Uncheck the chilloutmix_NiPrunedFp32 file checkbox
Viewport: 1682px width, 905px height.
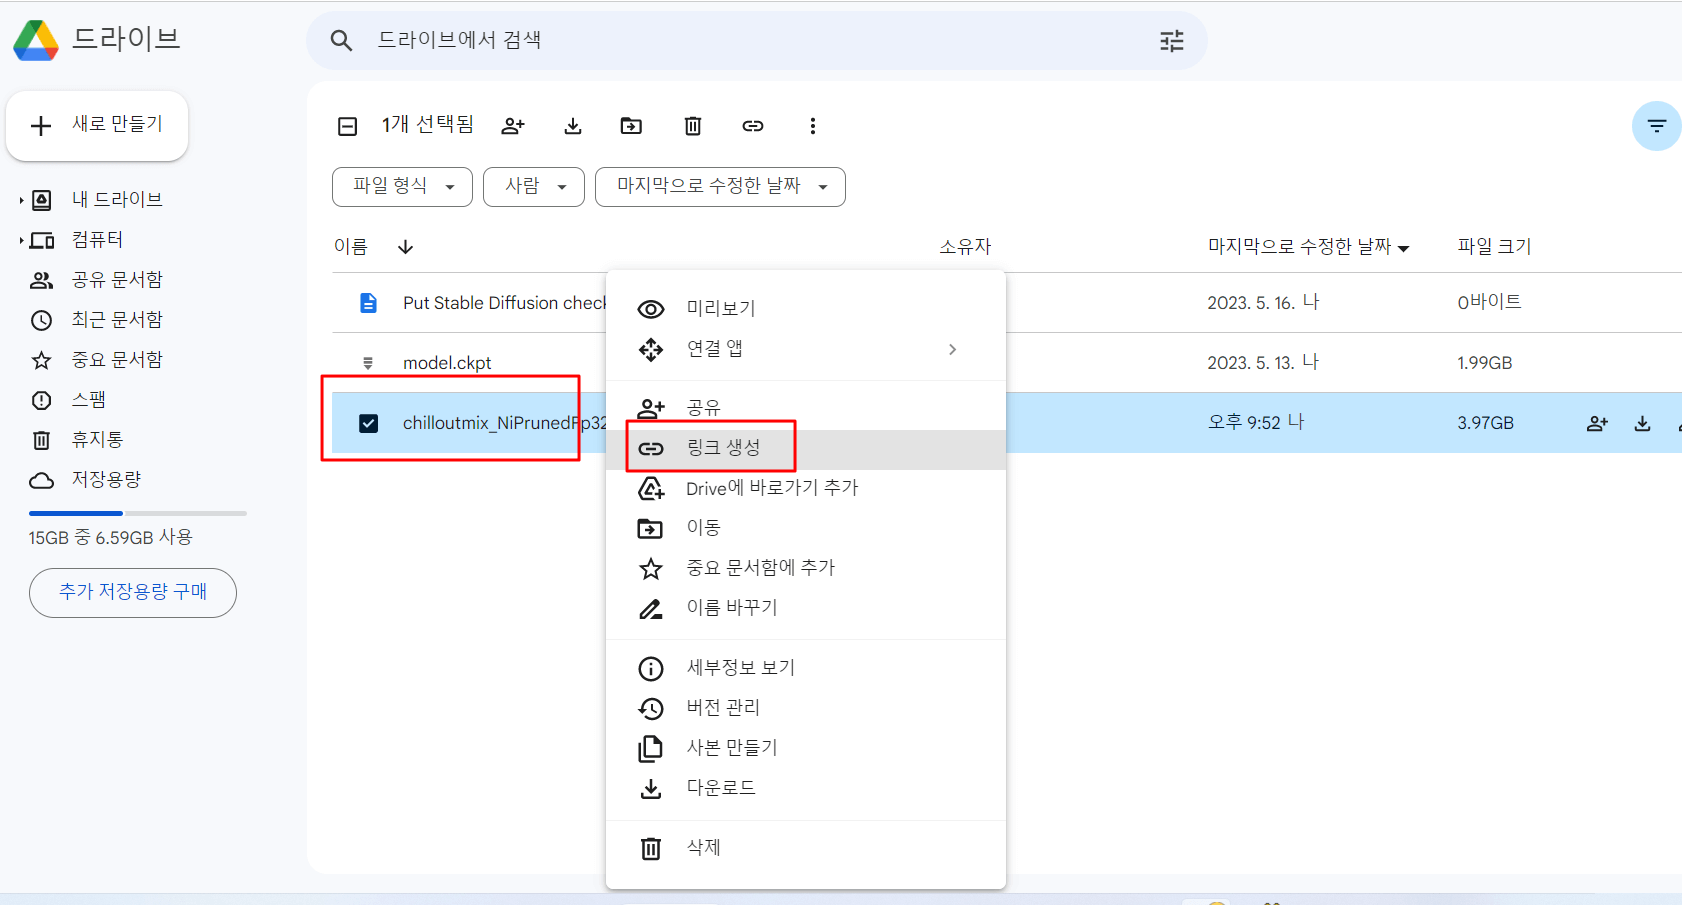[x=368, y=423]
